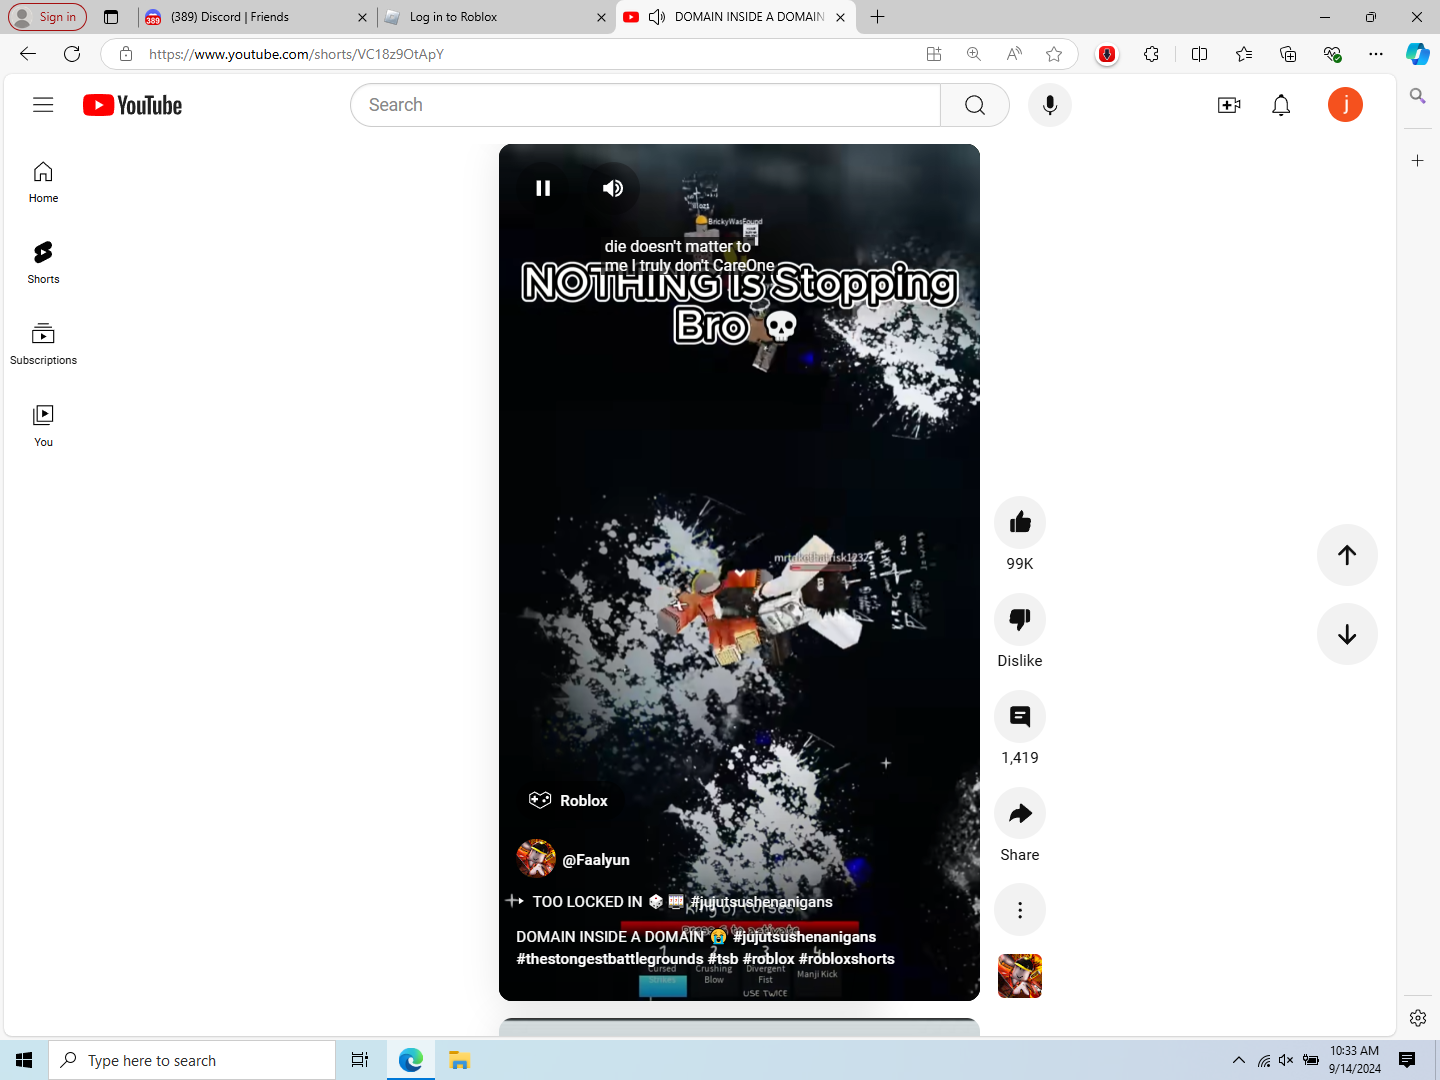Open the tab actions menu
Image resolution: width=1440 pixels, height=1080 pixels.
tap(111, 17)
